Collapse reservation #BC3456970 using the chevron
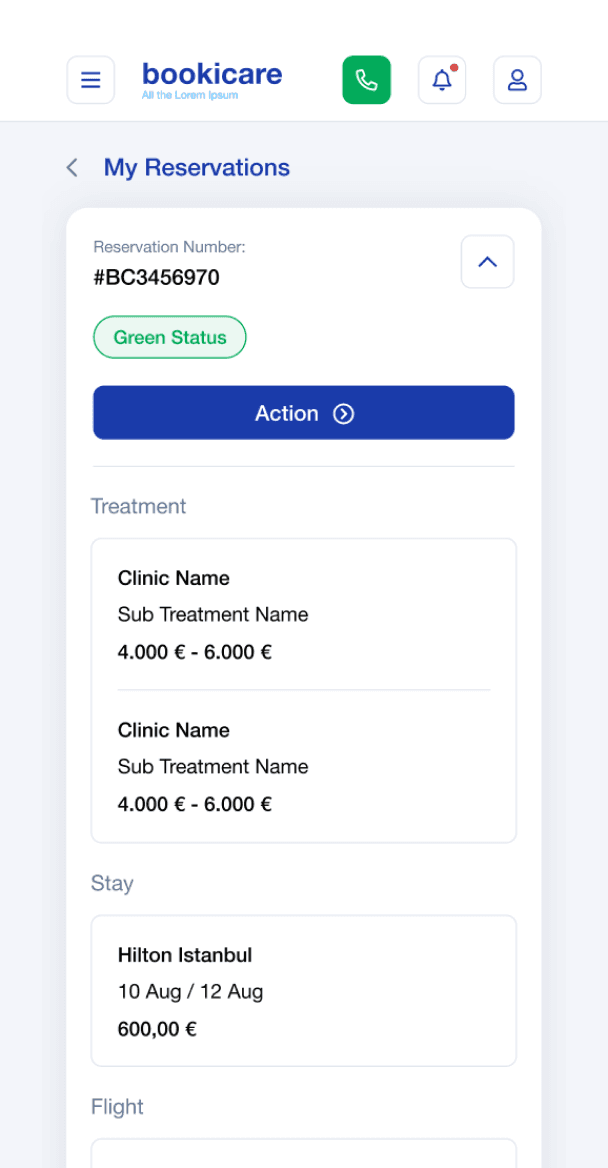This screenshot has height=1168, width=608. pos(487,261)
